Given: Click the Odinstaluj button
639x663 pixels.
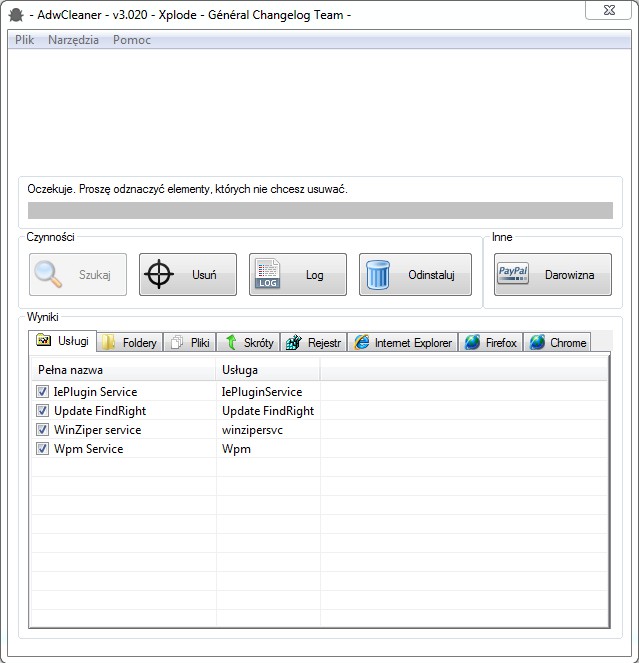Looking at the screenshot, I should click(x=415, y=274).
